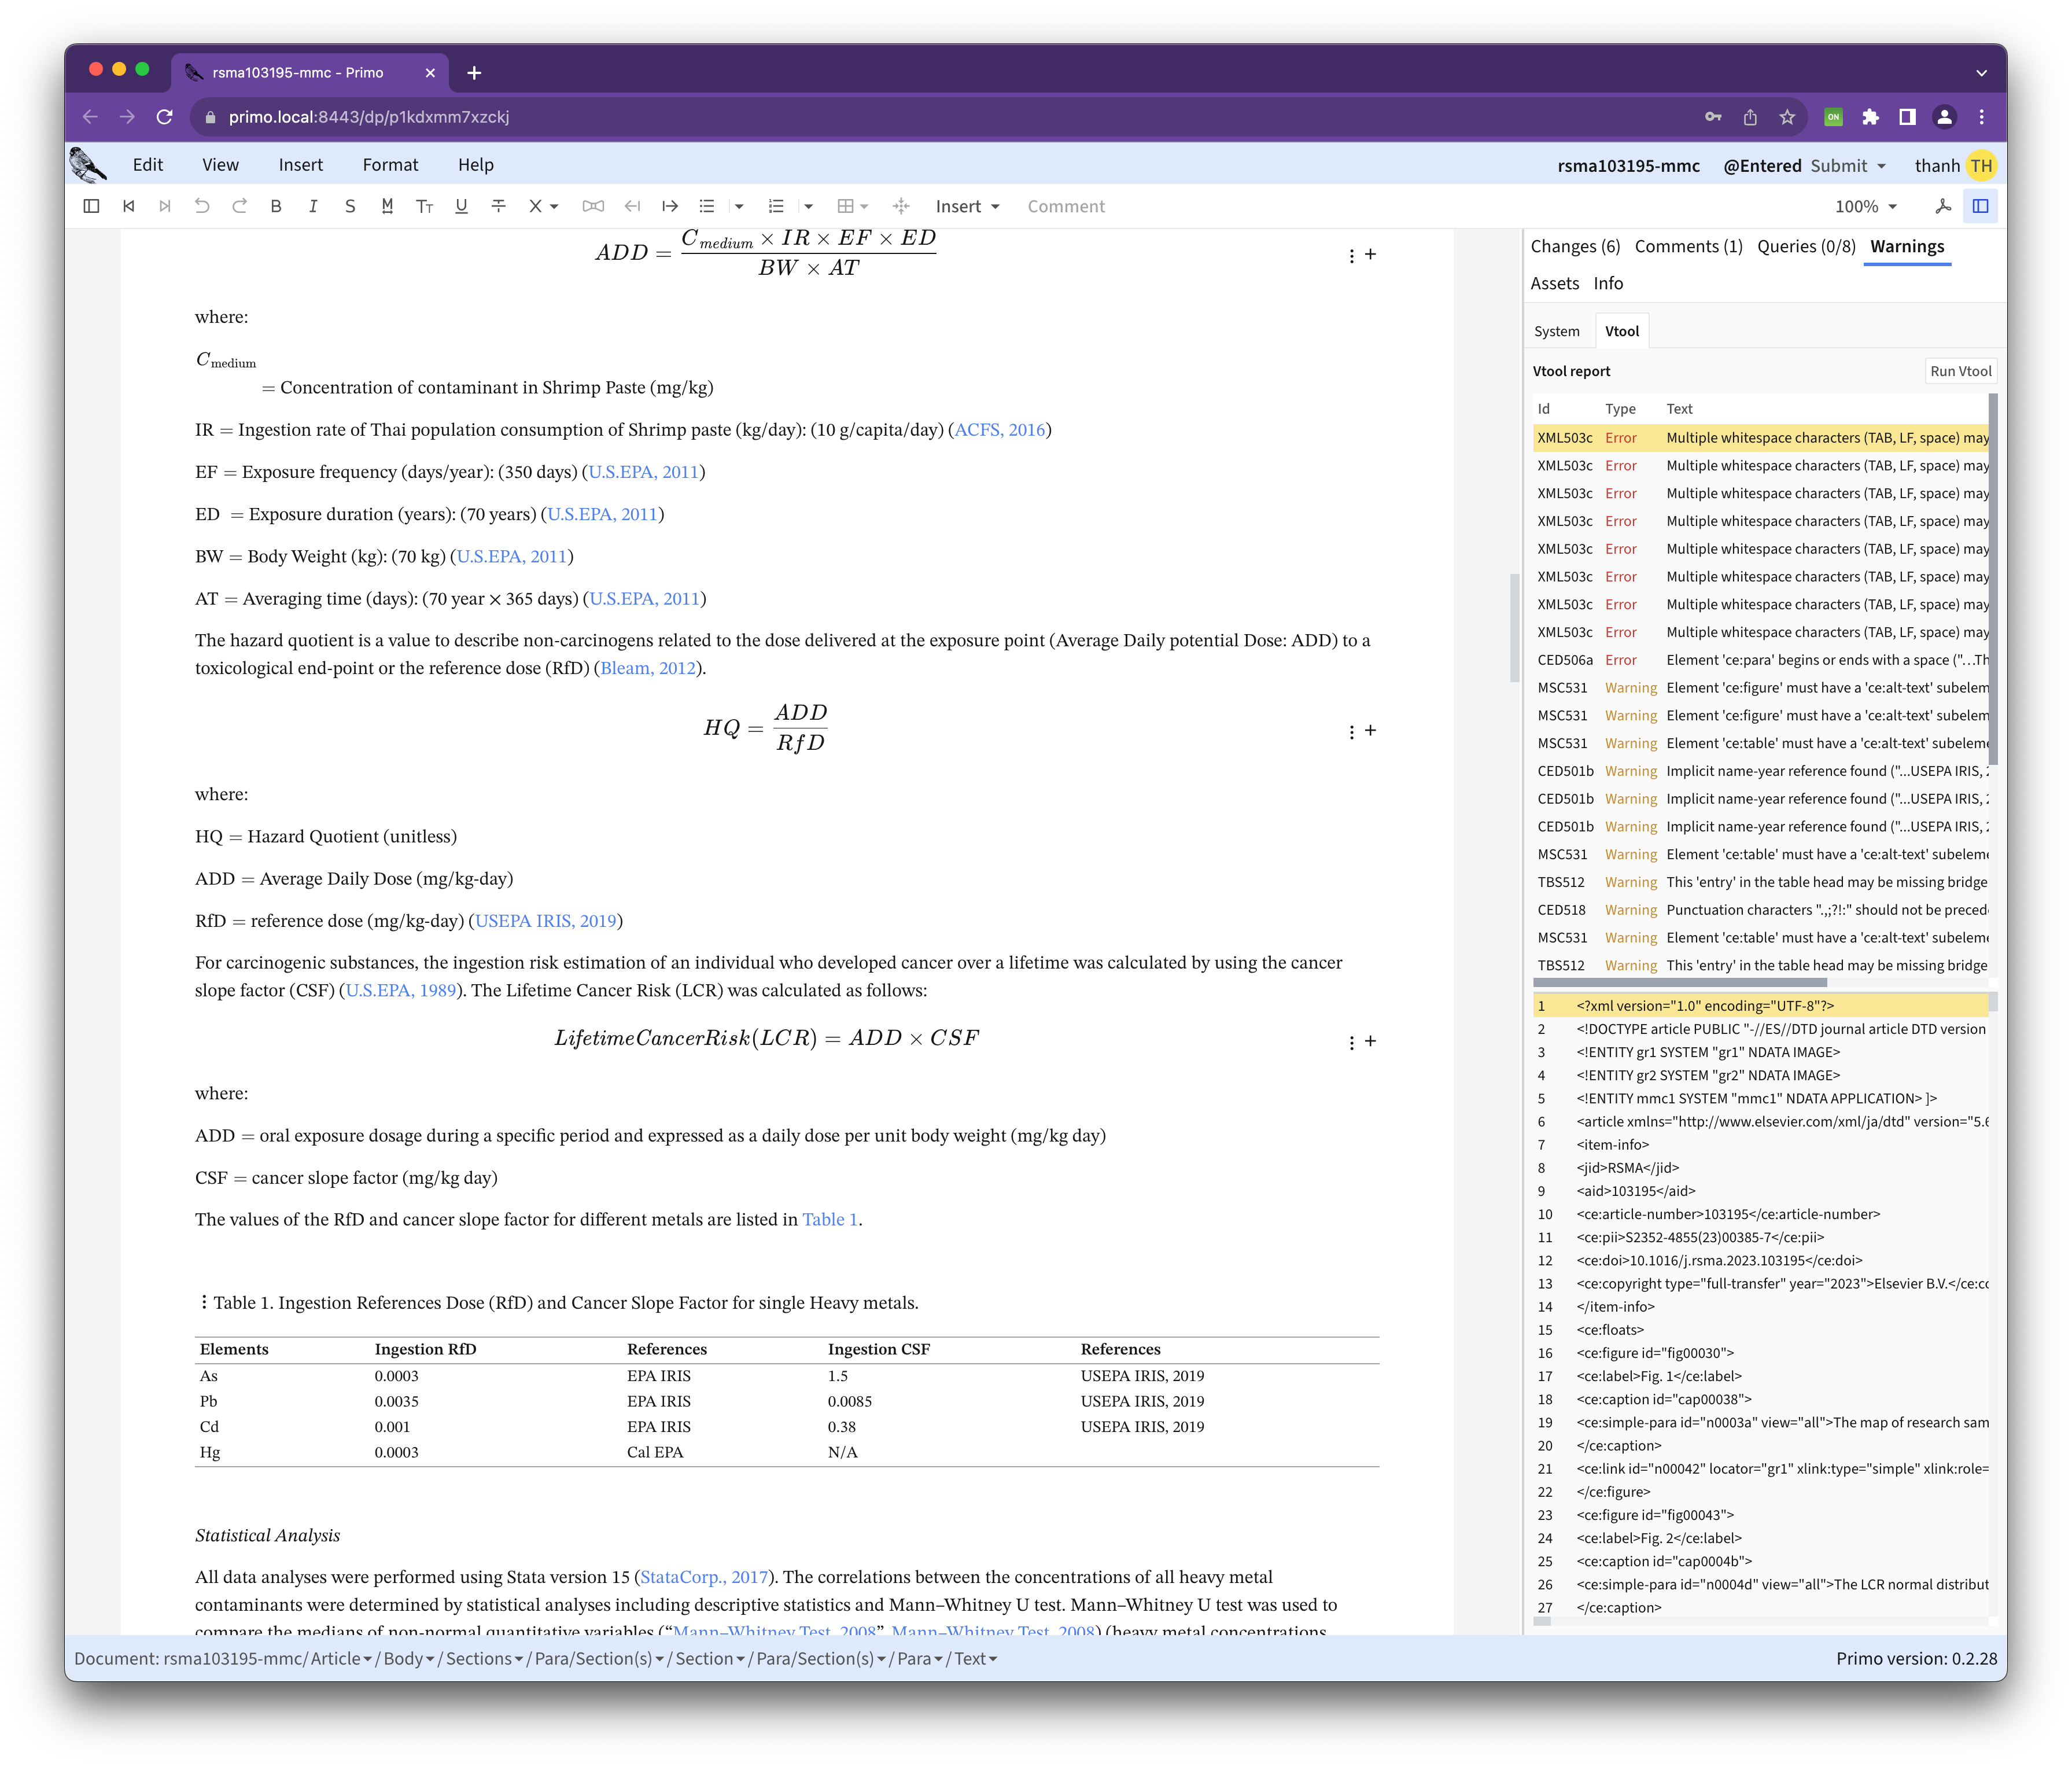Click the increase indent arrow icon
The width and height of the screenshot is (2072, 1767).
pyautogui.click(x=670, y=206)
